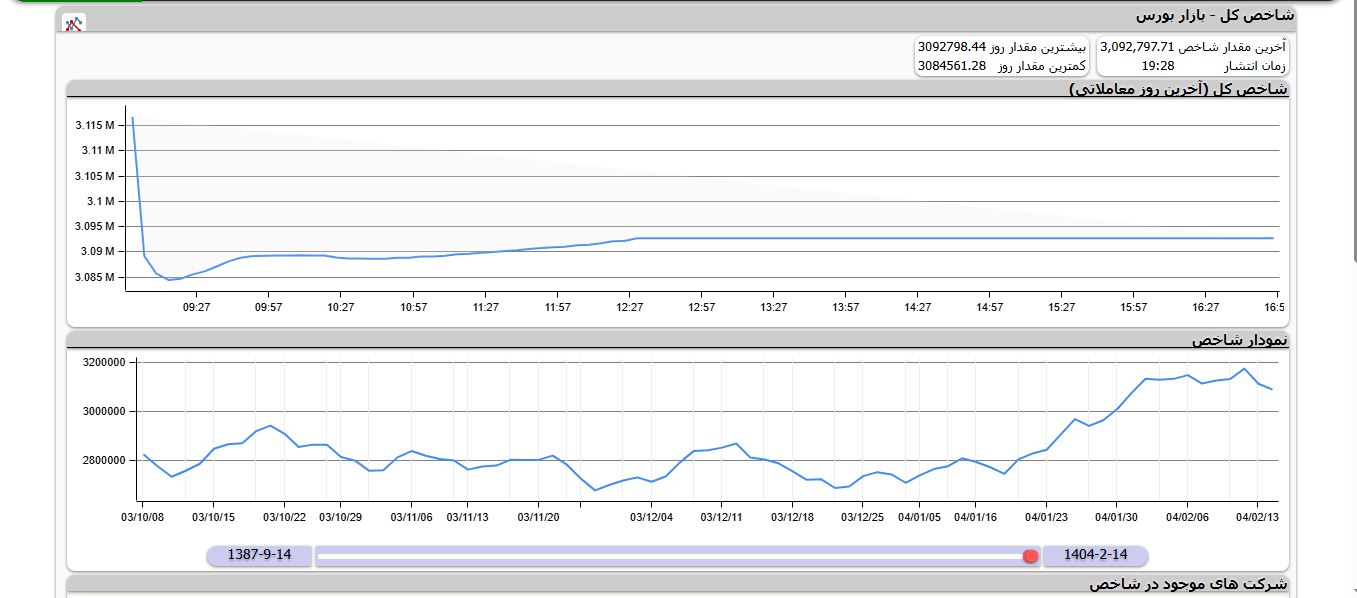Select the start date button 1387-9-14

click(x=259, y=555)
